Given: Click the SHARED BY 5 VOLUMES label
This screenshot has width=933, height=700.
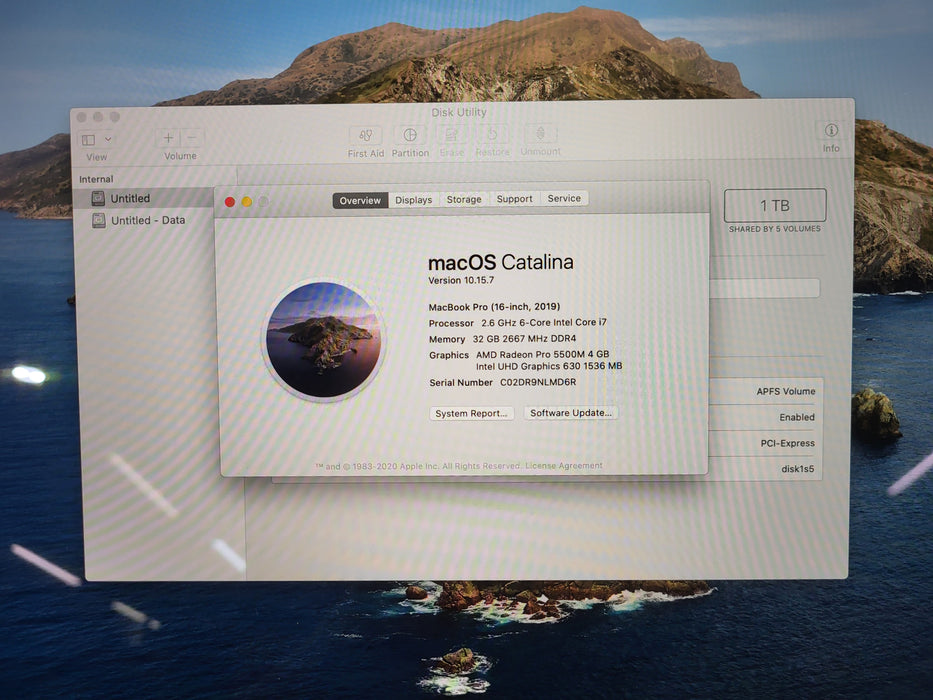Looking at the screenshot, I should [775, 229].
